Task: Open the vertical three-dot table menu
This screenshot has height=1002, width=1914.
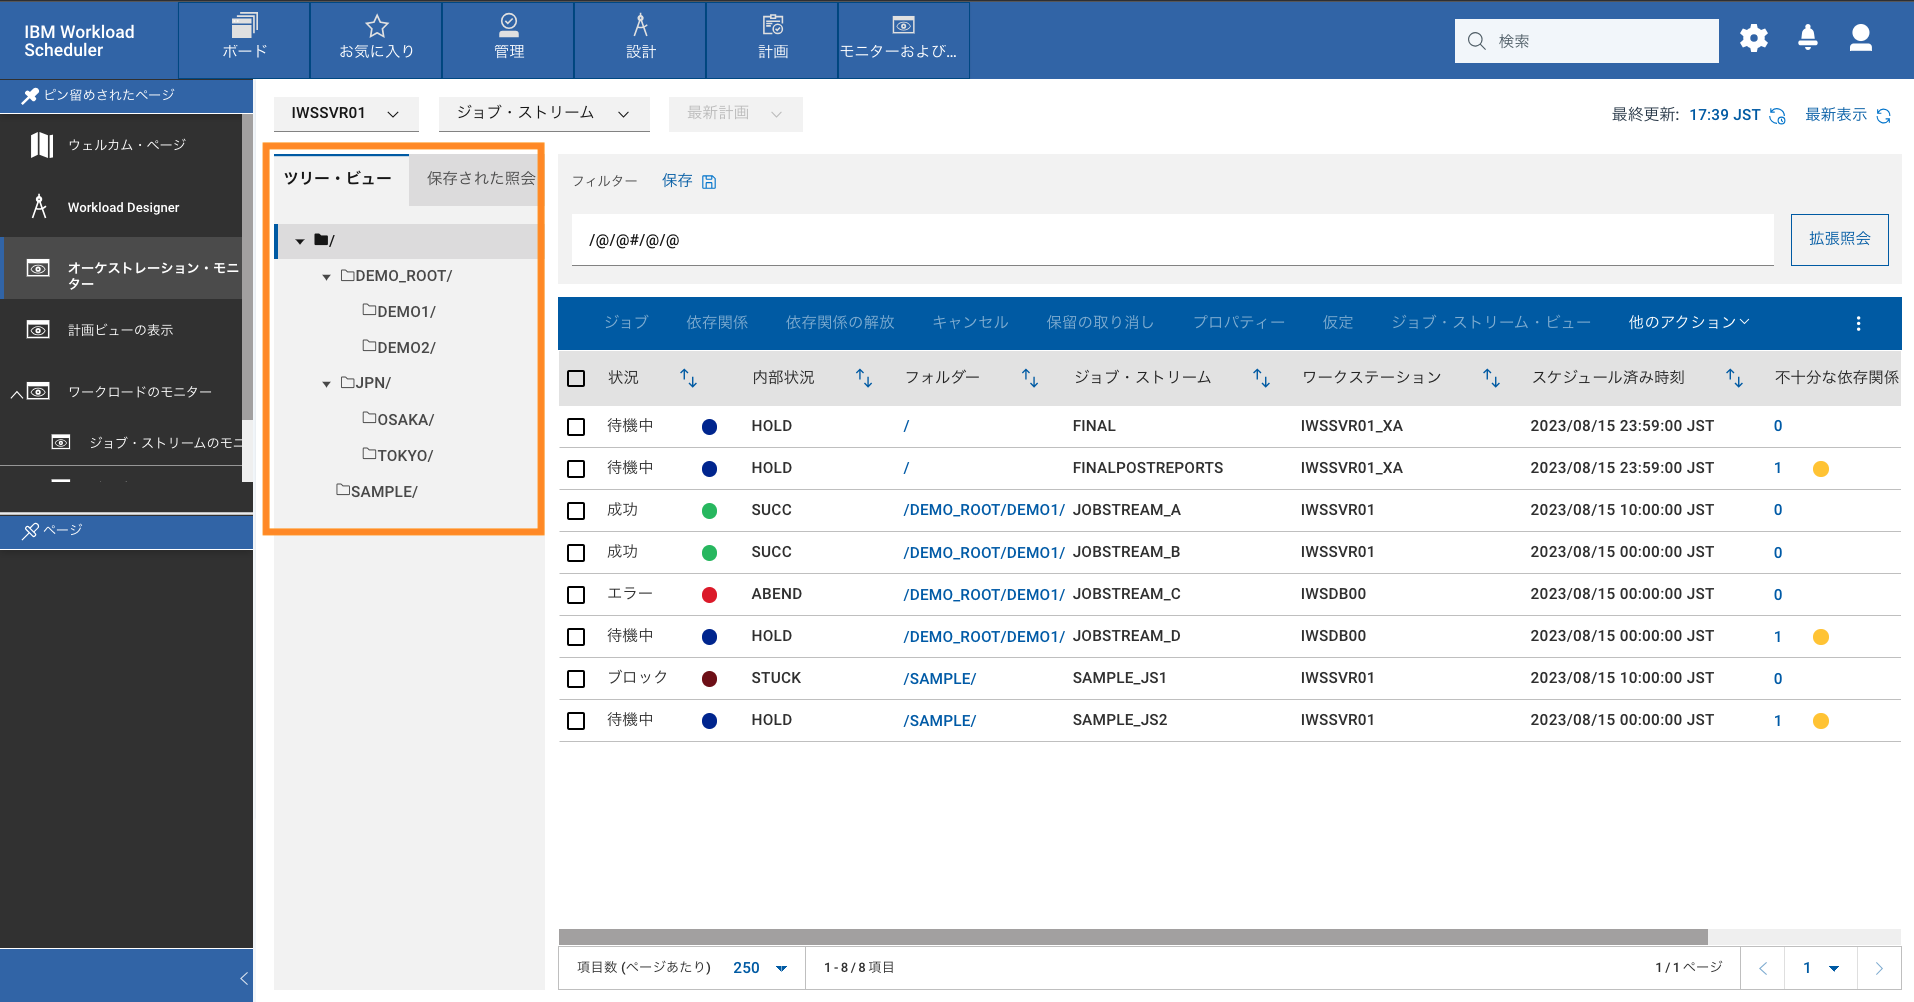Action: (x=1858, y=323)
